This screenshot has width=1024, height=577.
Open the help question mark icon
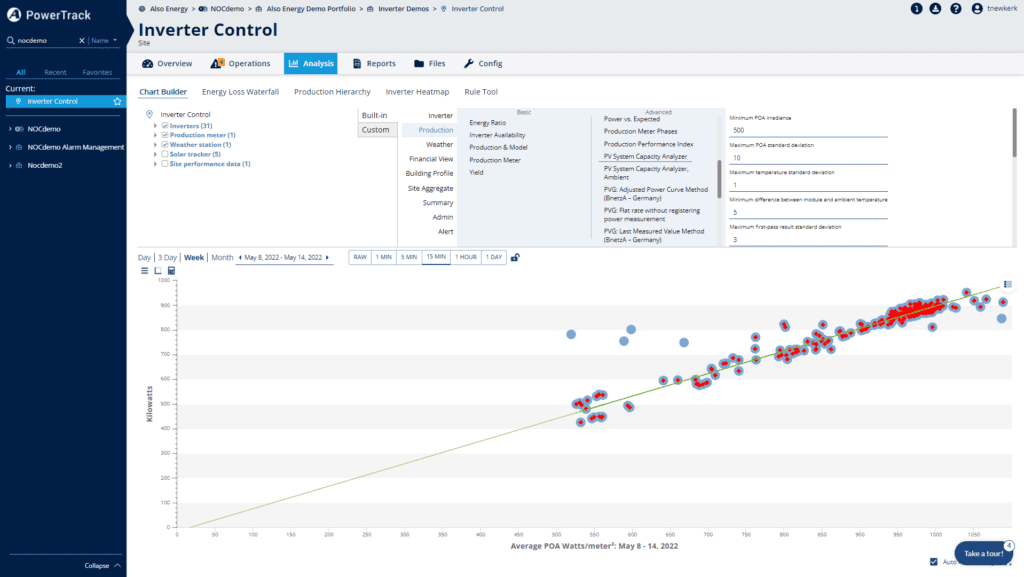(956, 9)
